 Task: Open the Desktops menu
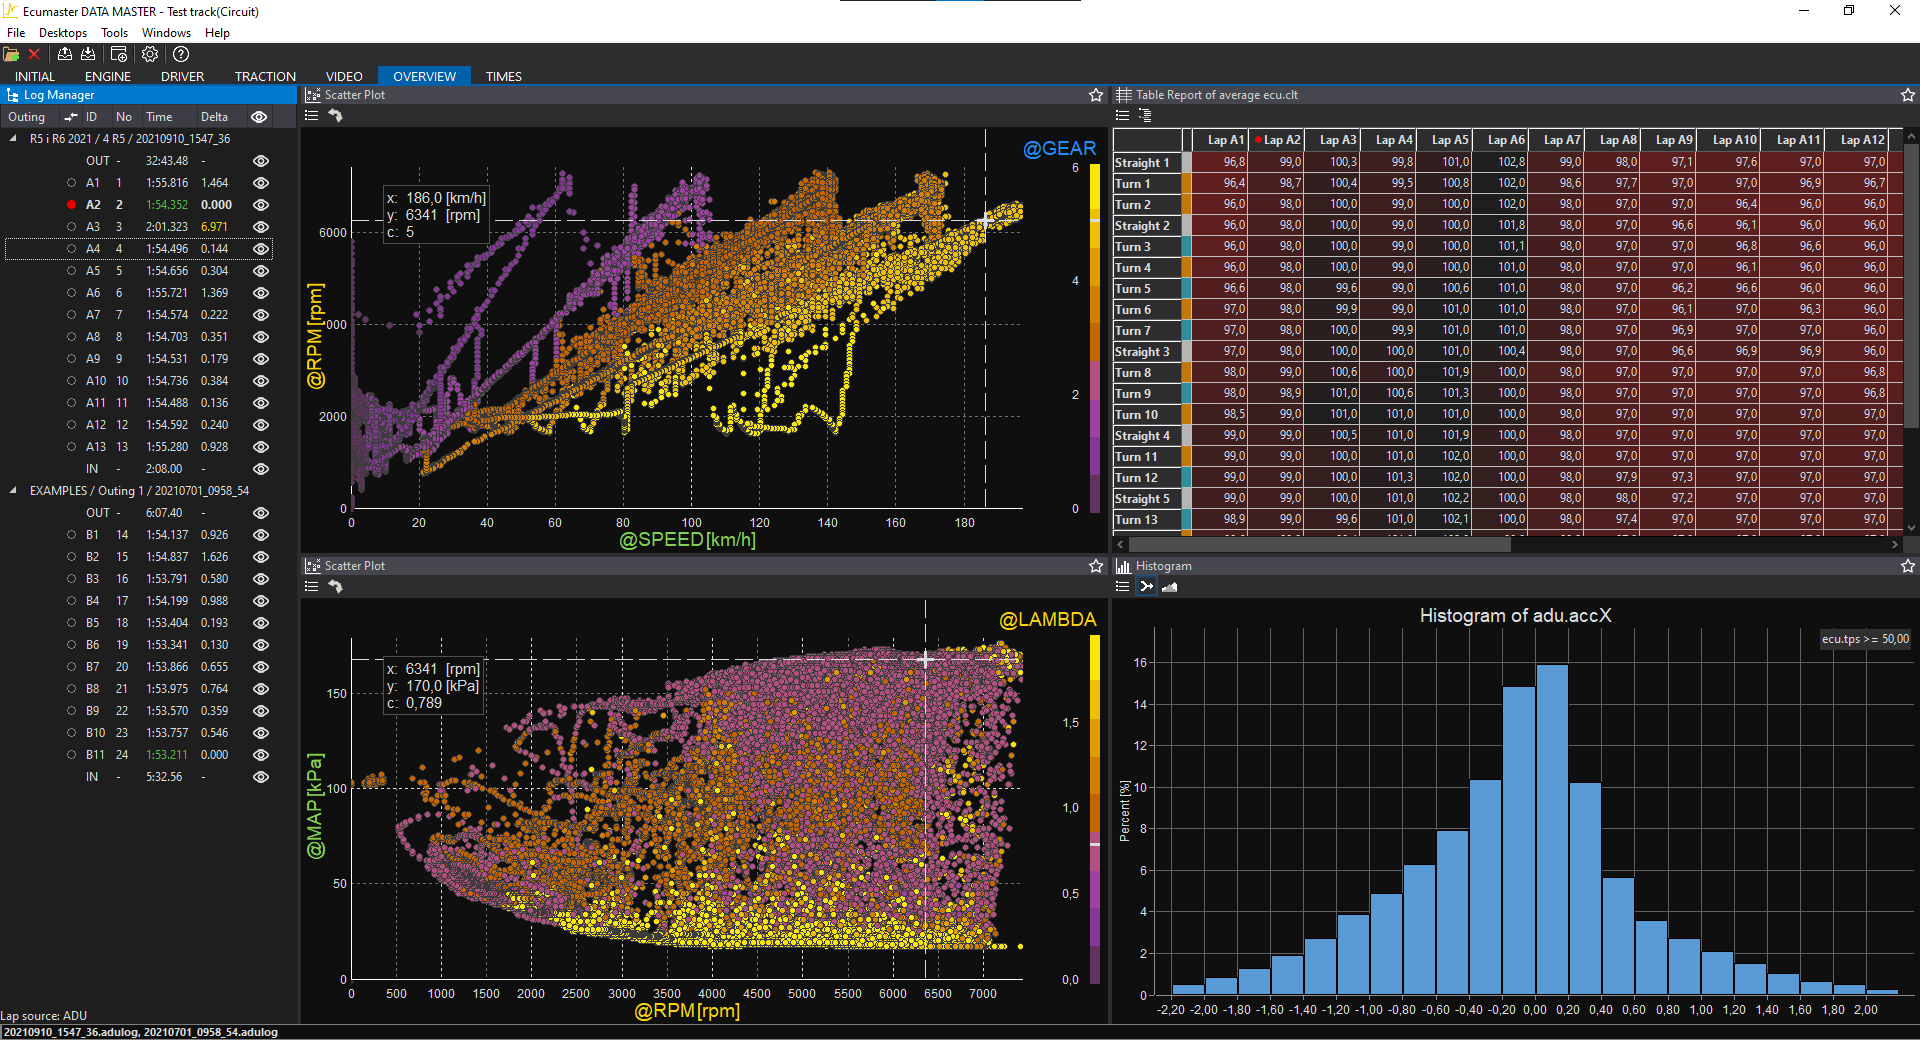[x=63, y=33]
